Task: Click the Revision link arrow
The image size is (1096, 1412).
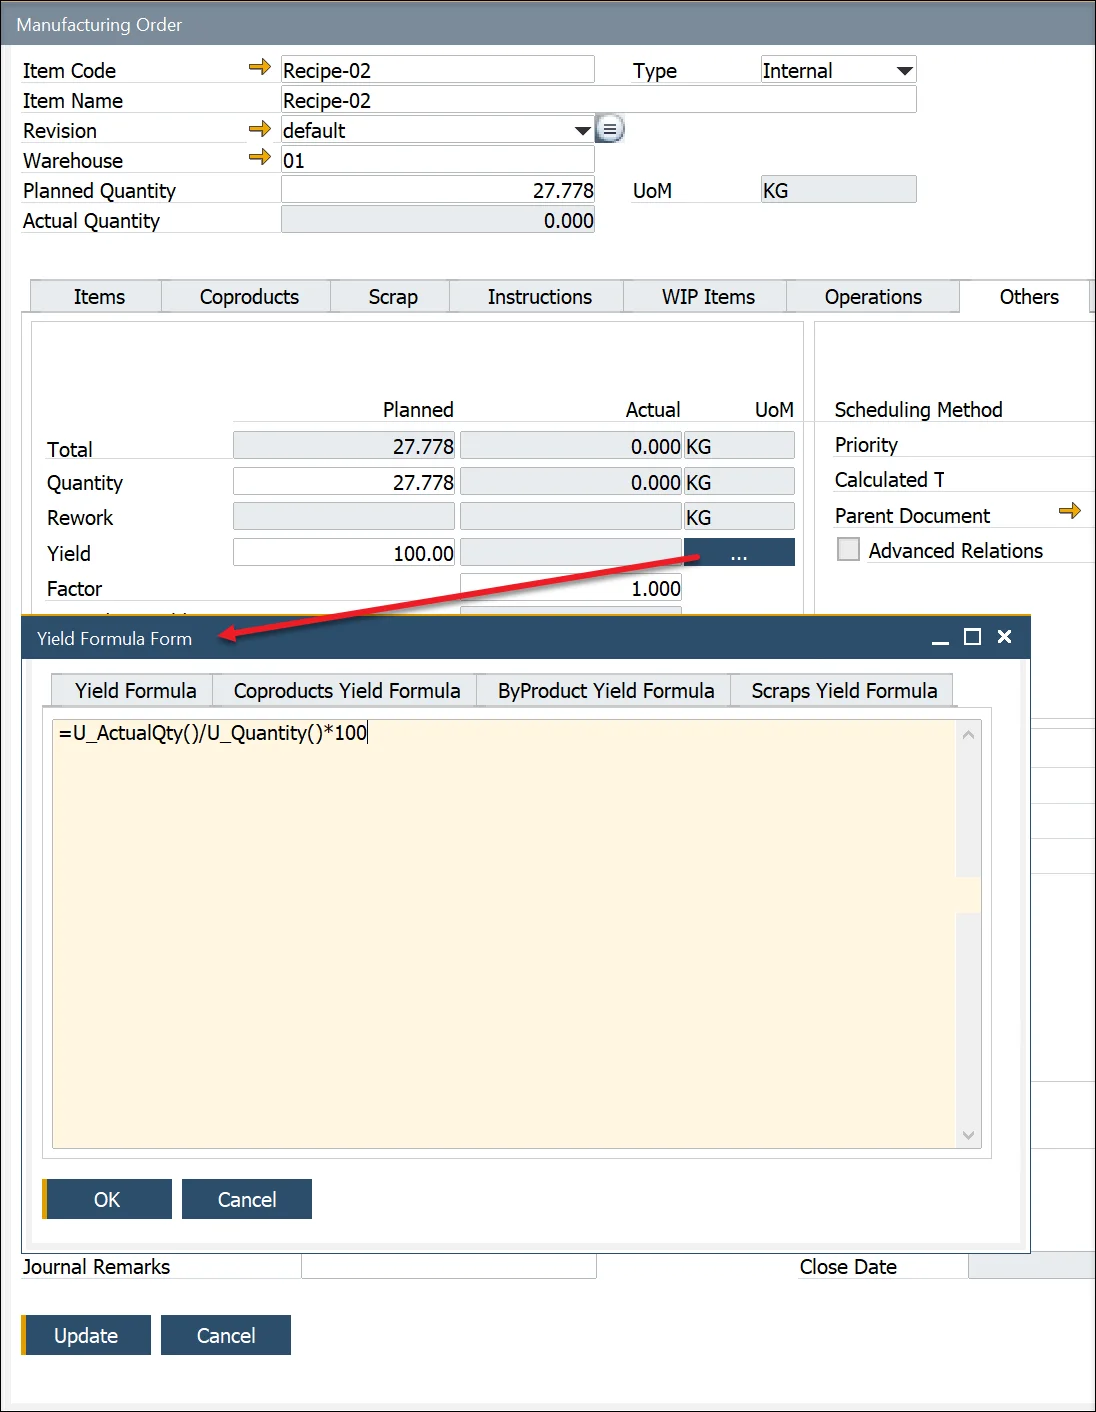Action: pos(259,129)
